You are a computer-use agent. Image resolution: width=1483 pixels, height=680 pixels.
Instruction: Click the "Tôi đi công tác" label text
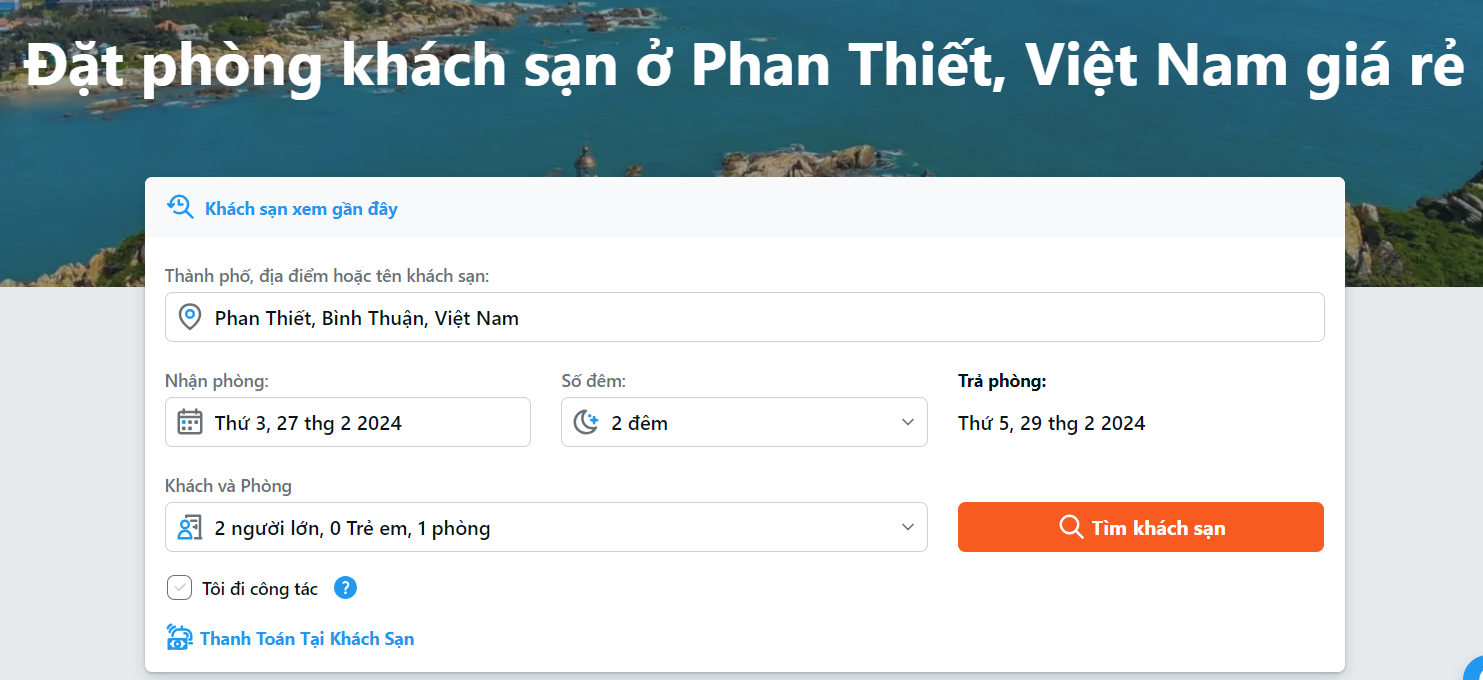tap(260, 589)
